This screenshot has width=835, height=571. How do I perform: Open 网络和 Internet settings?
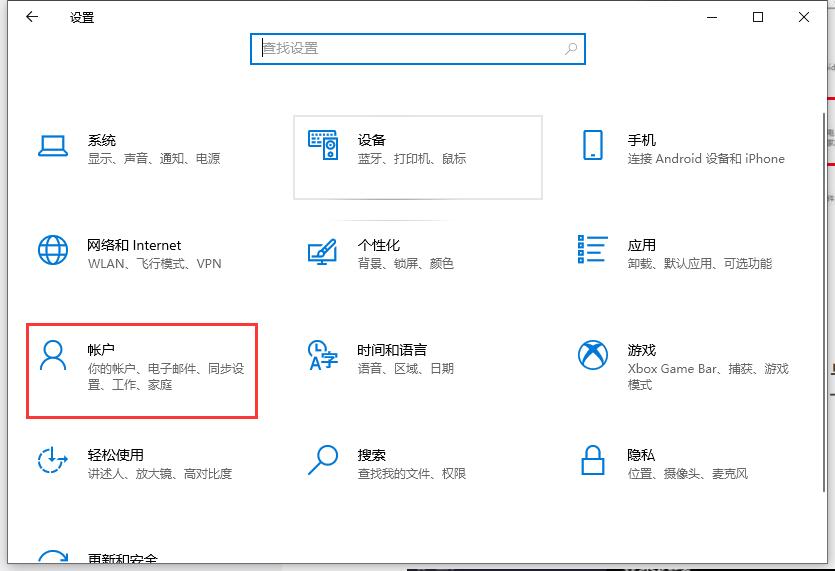click(x=134, y=246)
